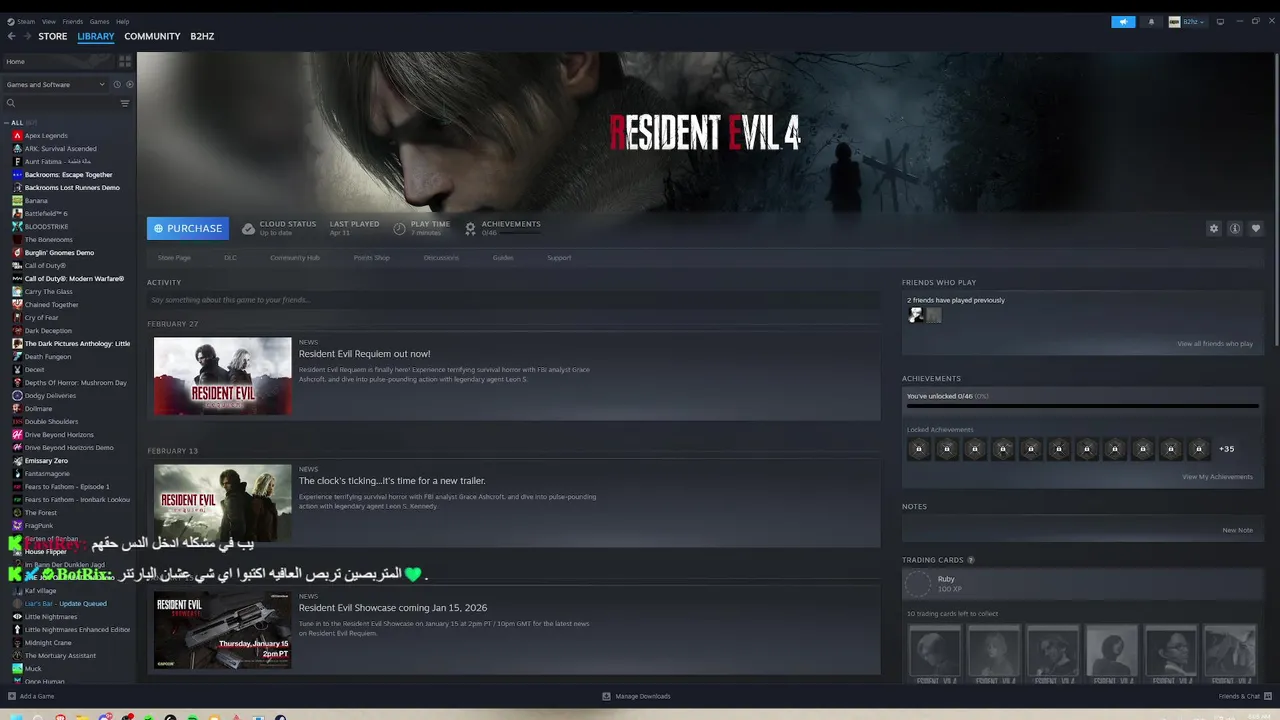Click the PURCHASE button
The height and width of the screenshot is (720, 1280).
[188, 228]
